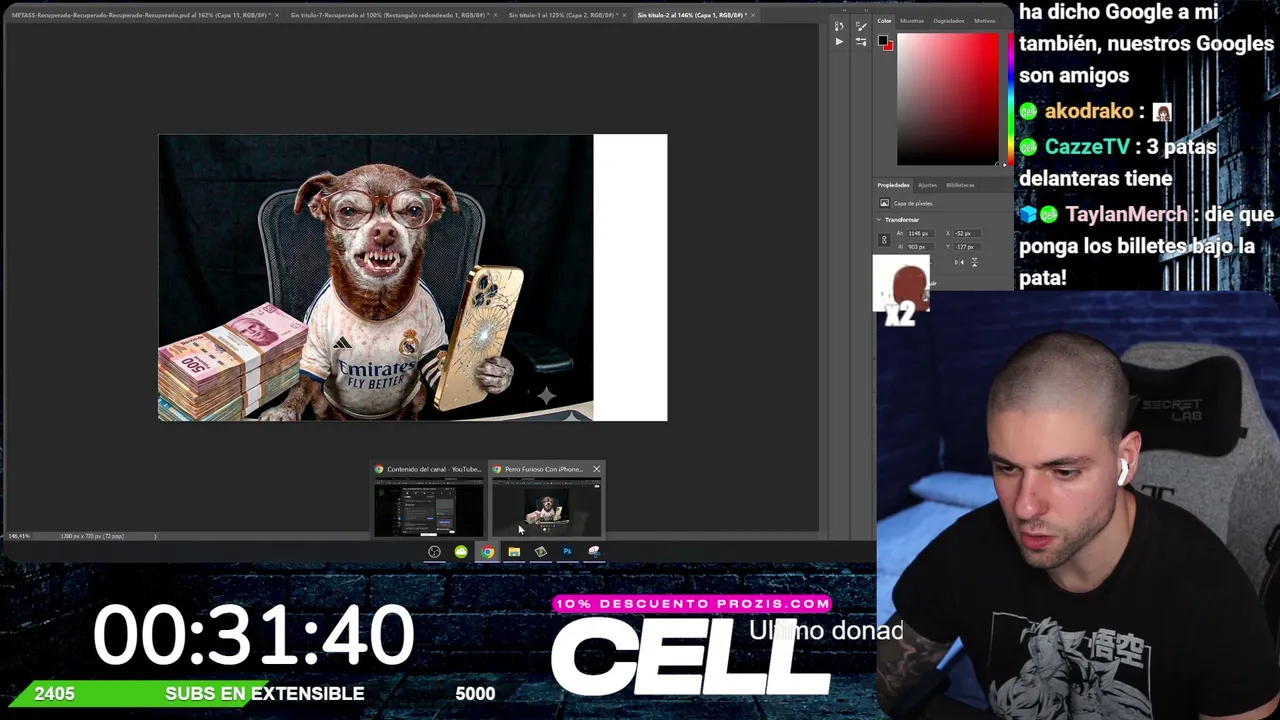Screen dimensions: 1280x720
Task: Close the Sin título-2 document tab
Action: 753,15
